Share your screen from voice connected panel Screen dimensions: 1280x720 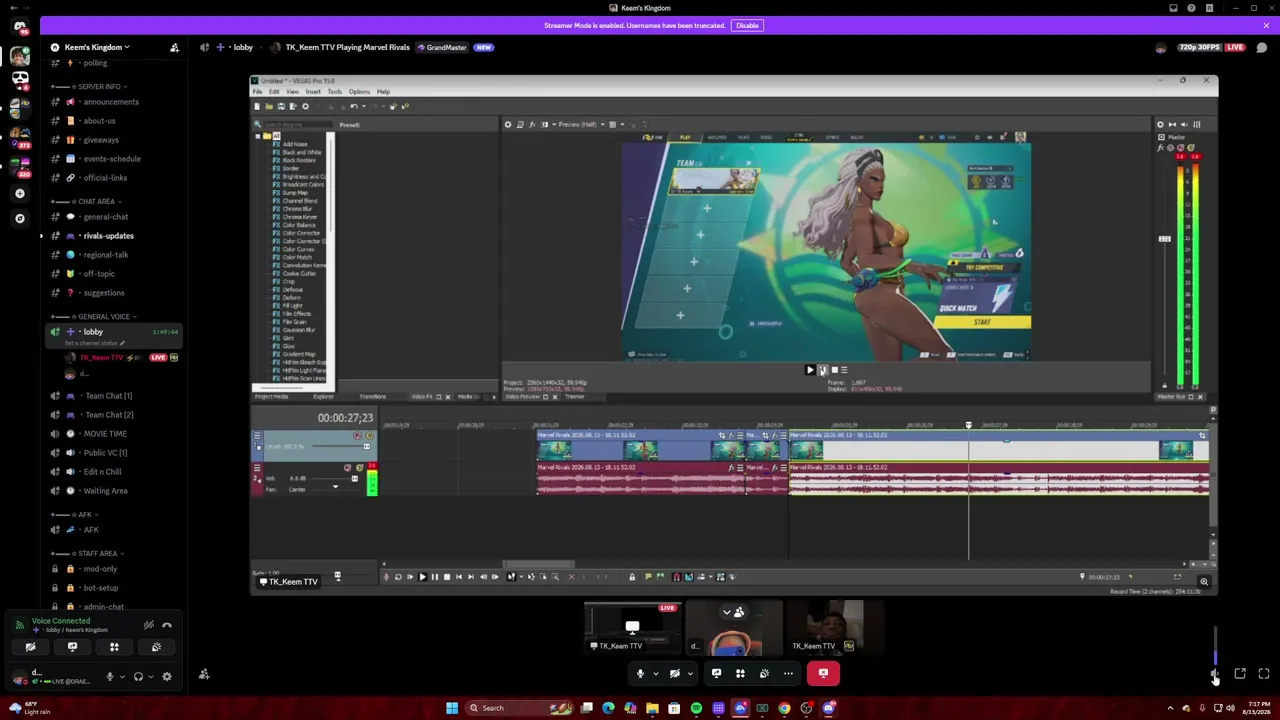pyautogui.click(x=72, y=647)
